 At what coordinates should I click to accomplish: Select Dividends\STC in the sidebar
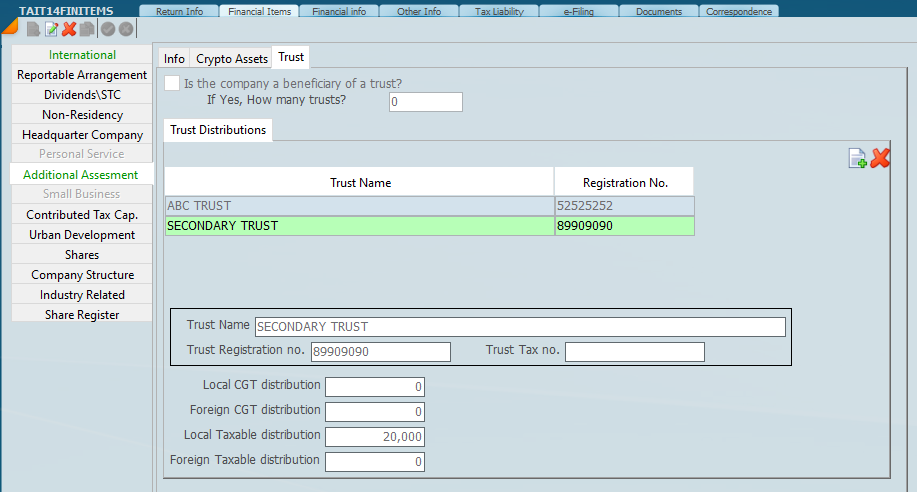click(x=82, y=95)
